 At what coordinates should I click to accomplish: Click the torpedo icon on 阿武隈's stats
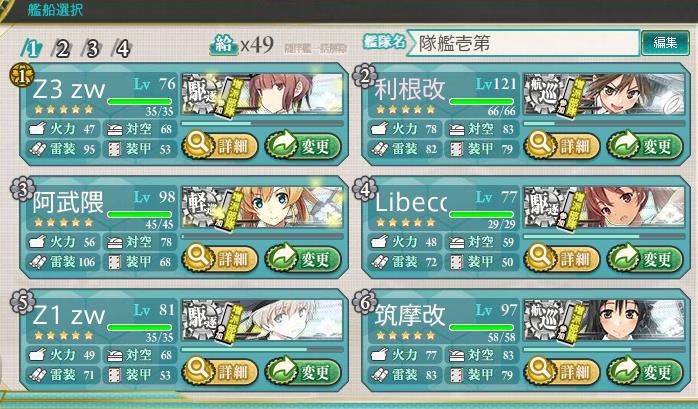tap(38, 262)
